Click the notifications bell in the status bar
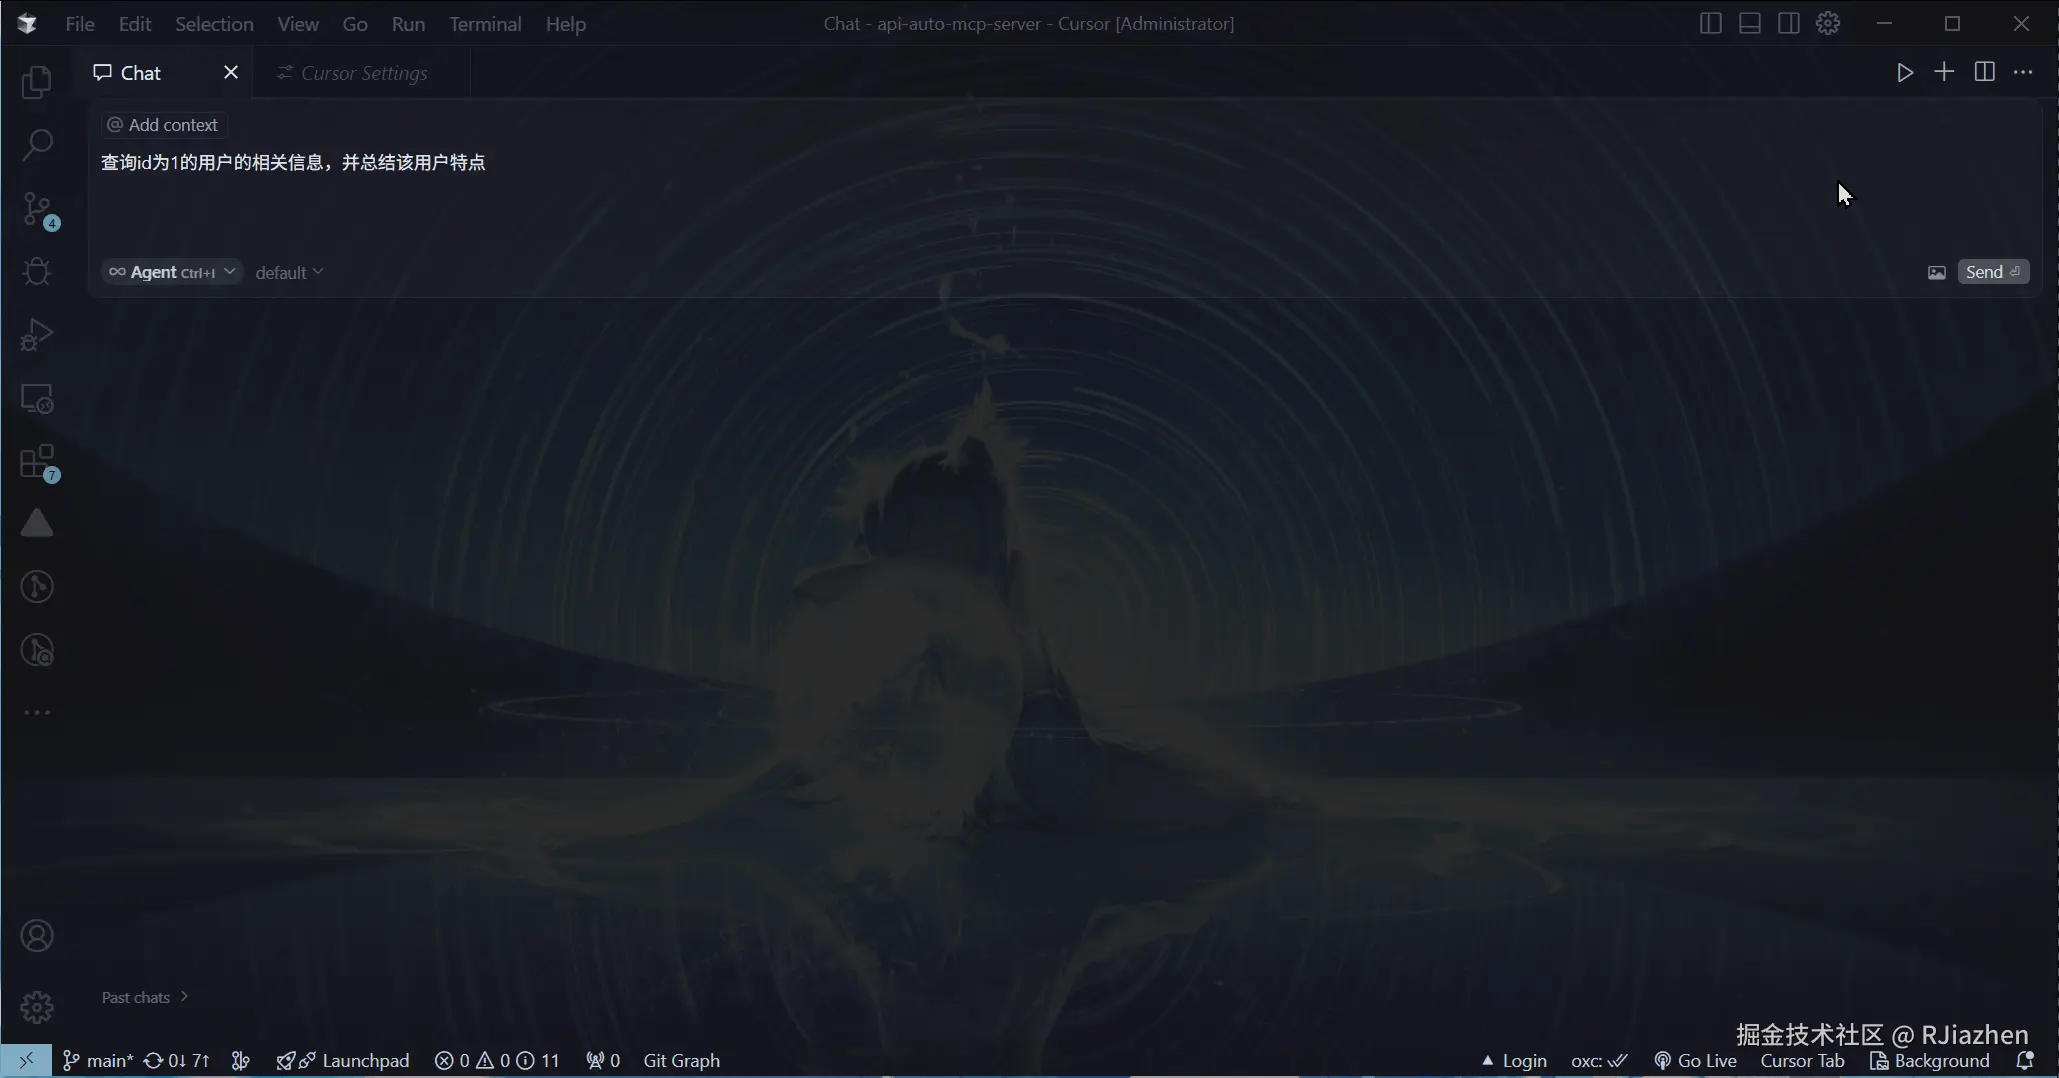This screenshot has height=1078, width=2059. click(2025, 1061)
